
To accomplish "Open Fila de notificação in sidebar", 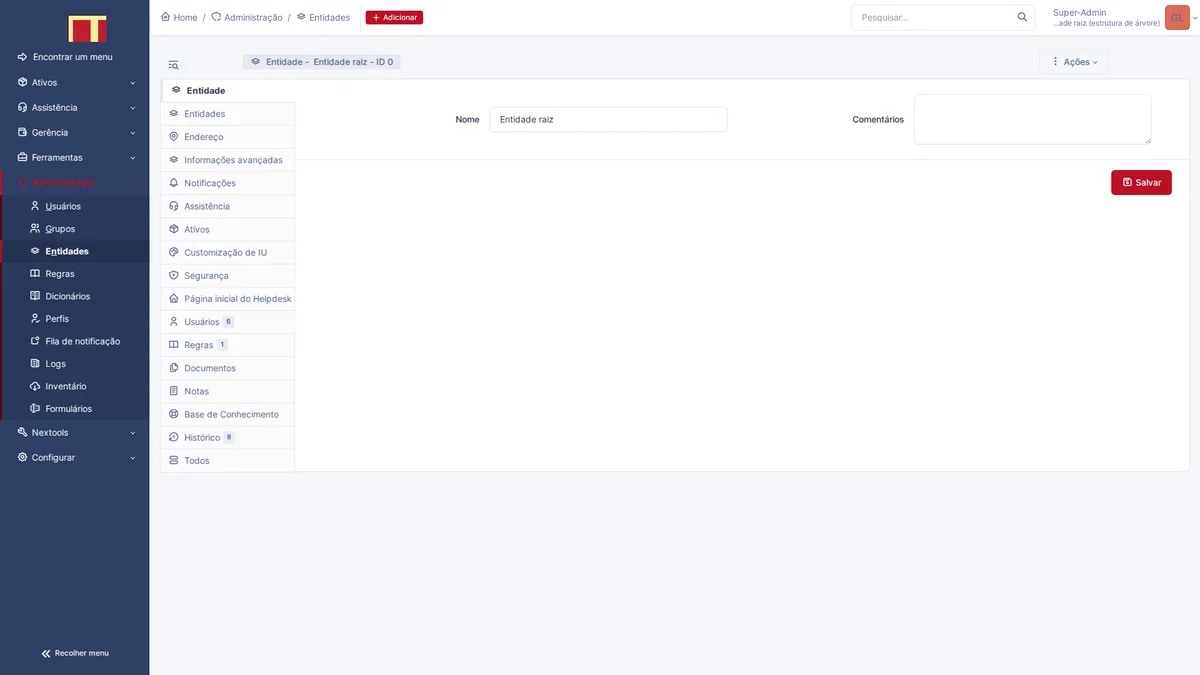I will coord(82,341).
